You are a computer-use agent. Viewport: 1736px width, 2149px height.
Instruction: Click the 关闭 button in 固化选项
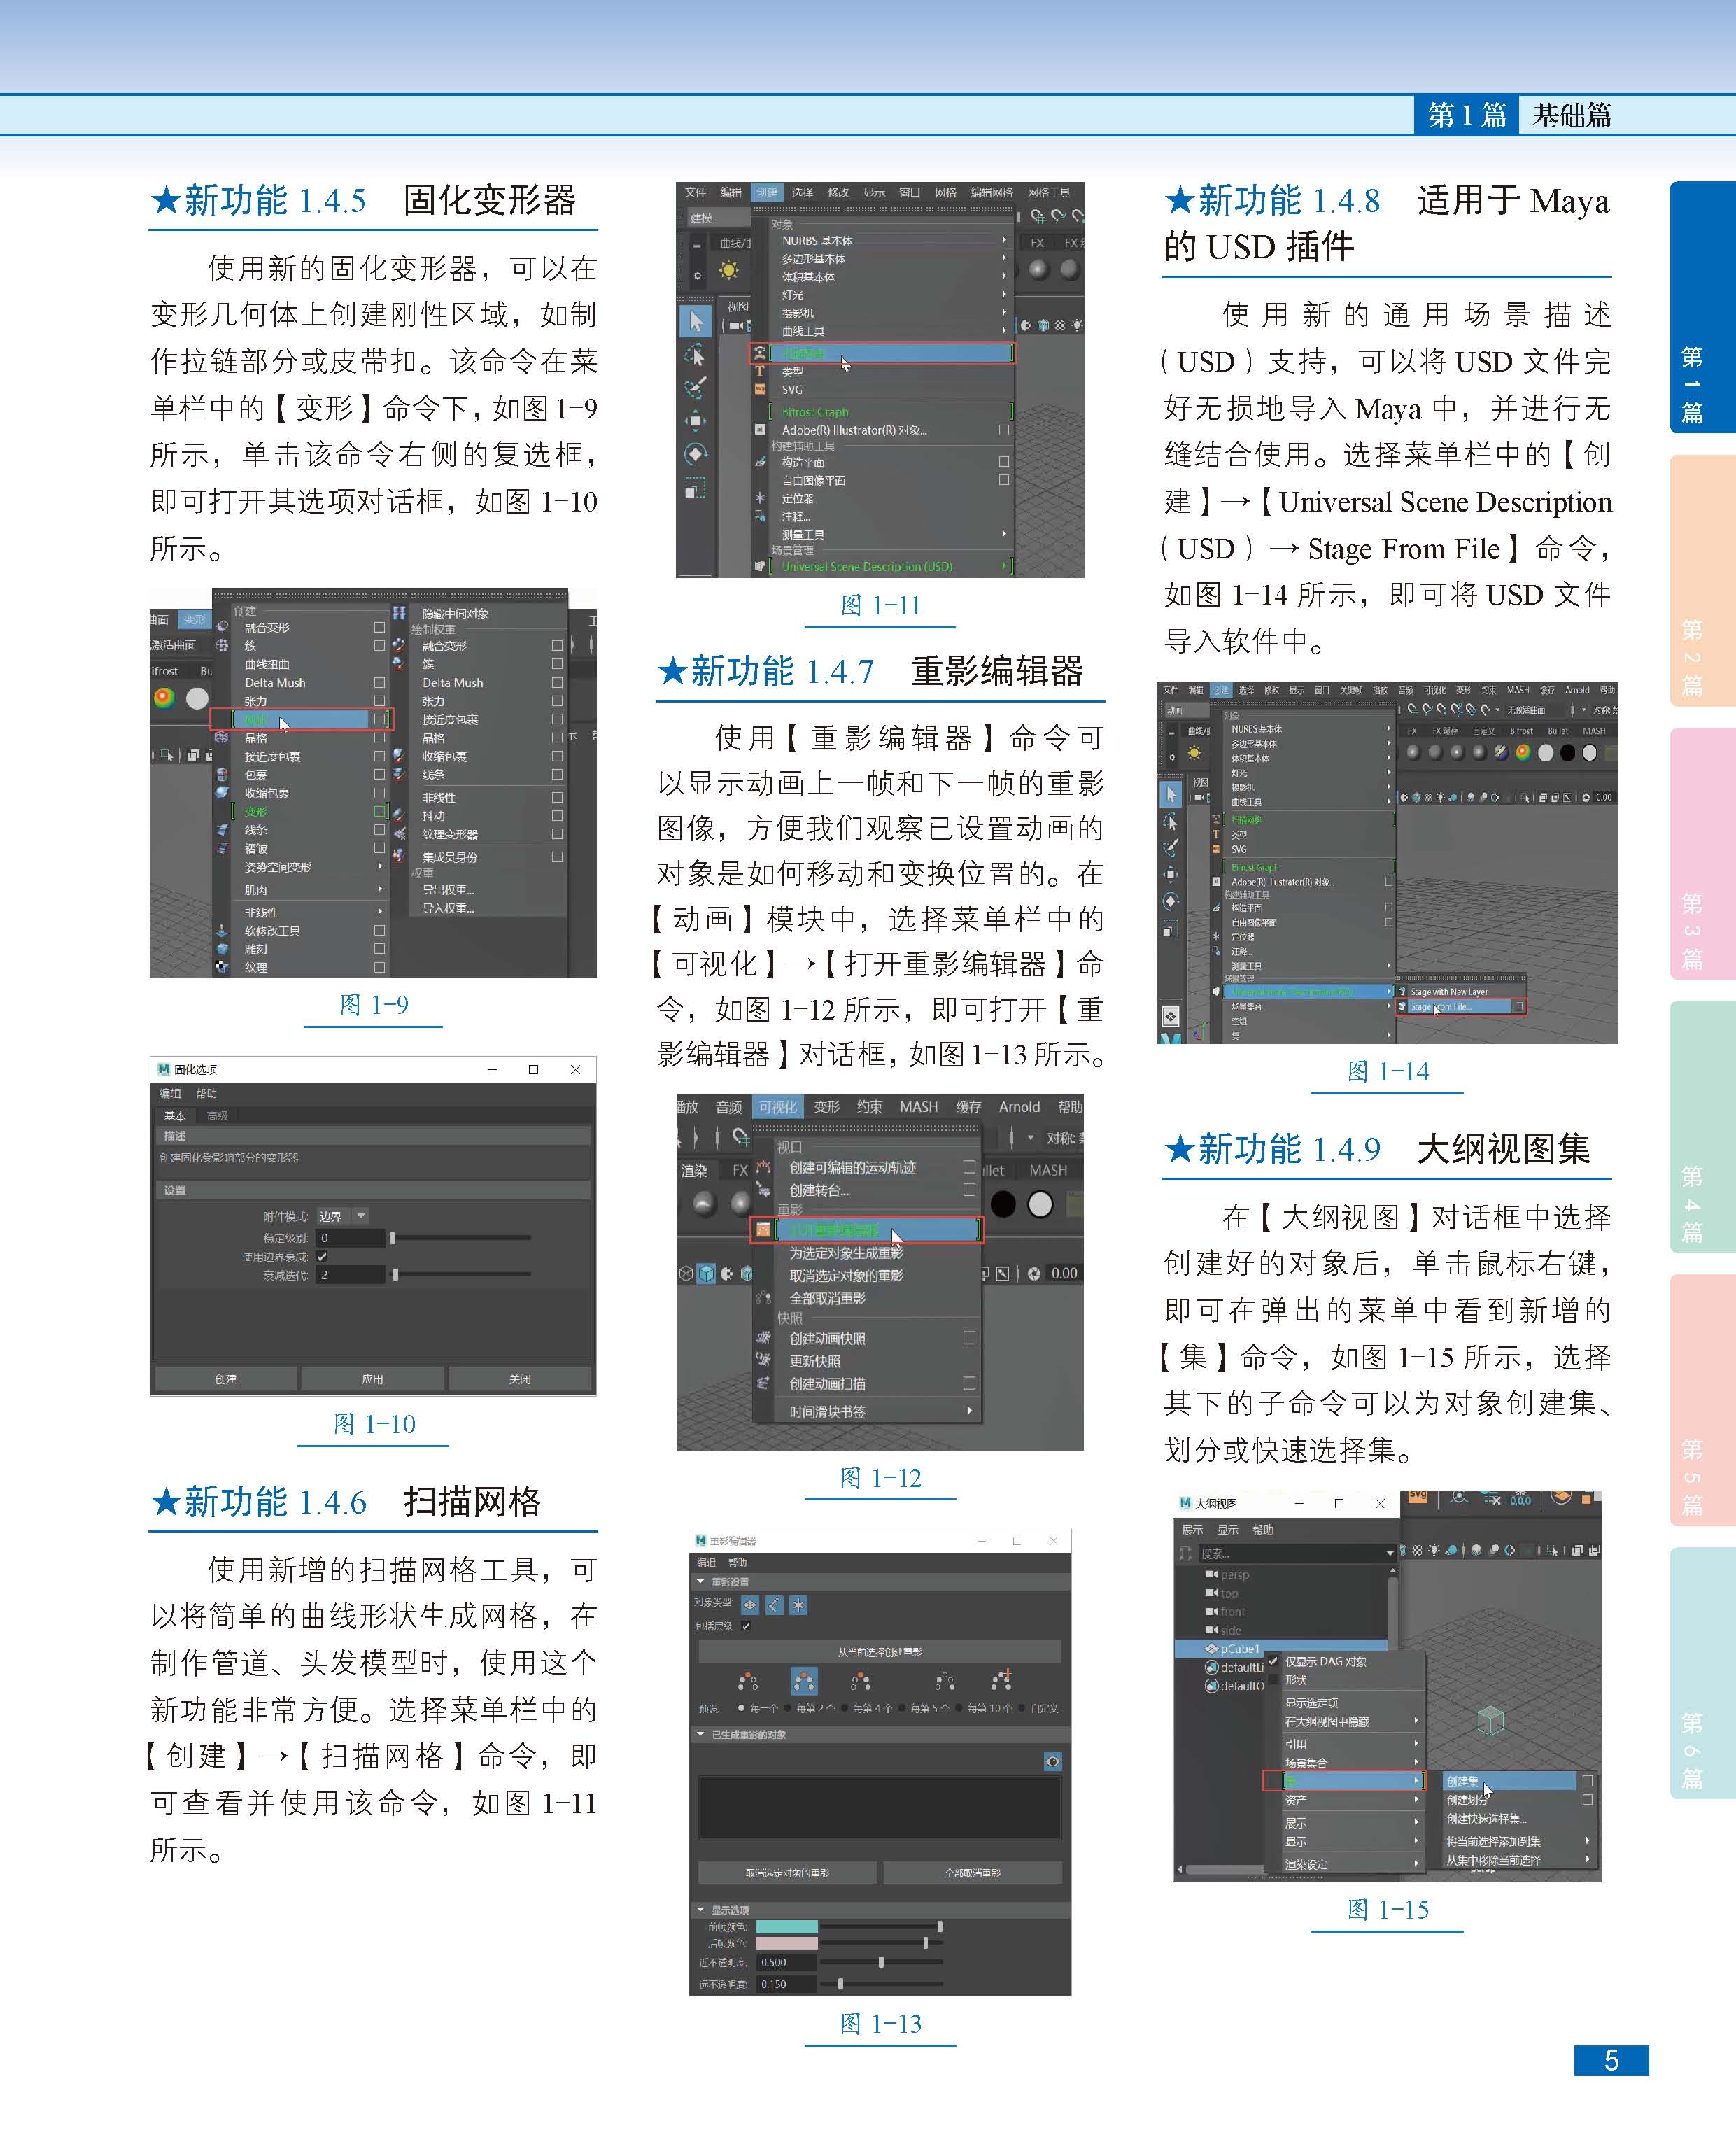[520, 1379]
